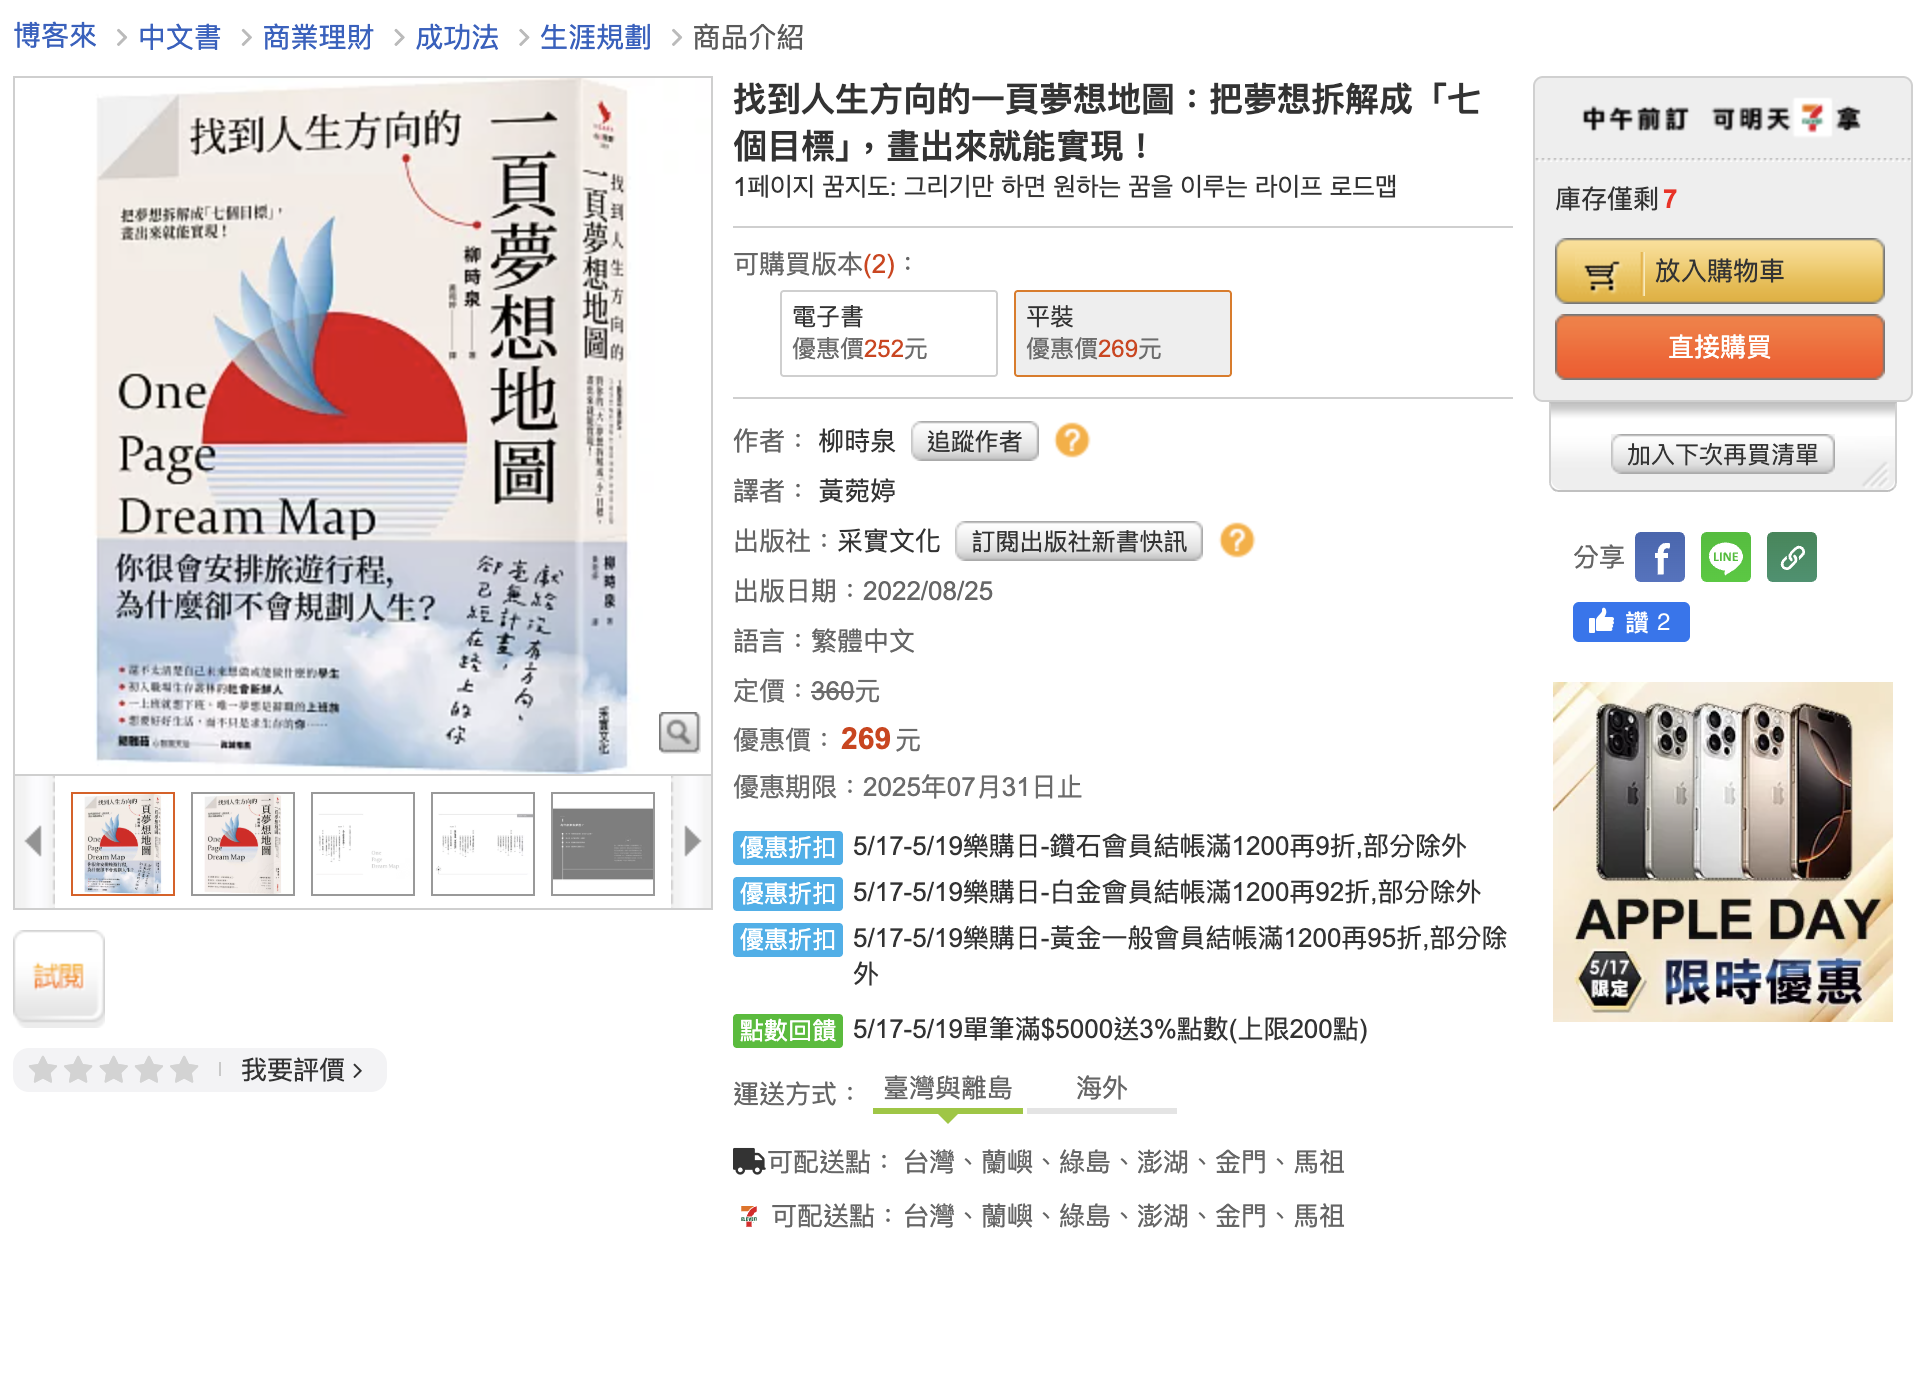Switch to the 海外 shipping tab
The height and width of the screenshot is (1376, 1930).
tap(1101, 1088)
